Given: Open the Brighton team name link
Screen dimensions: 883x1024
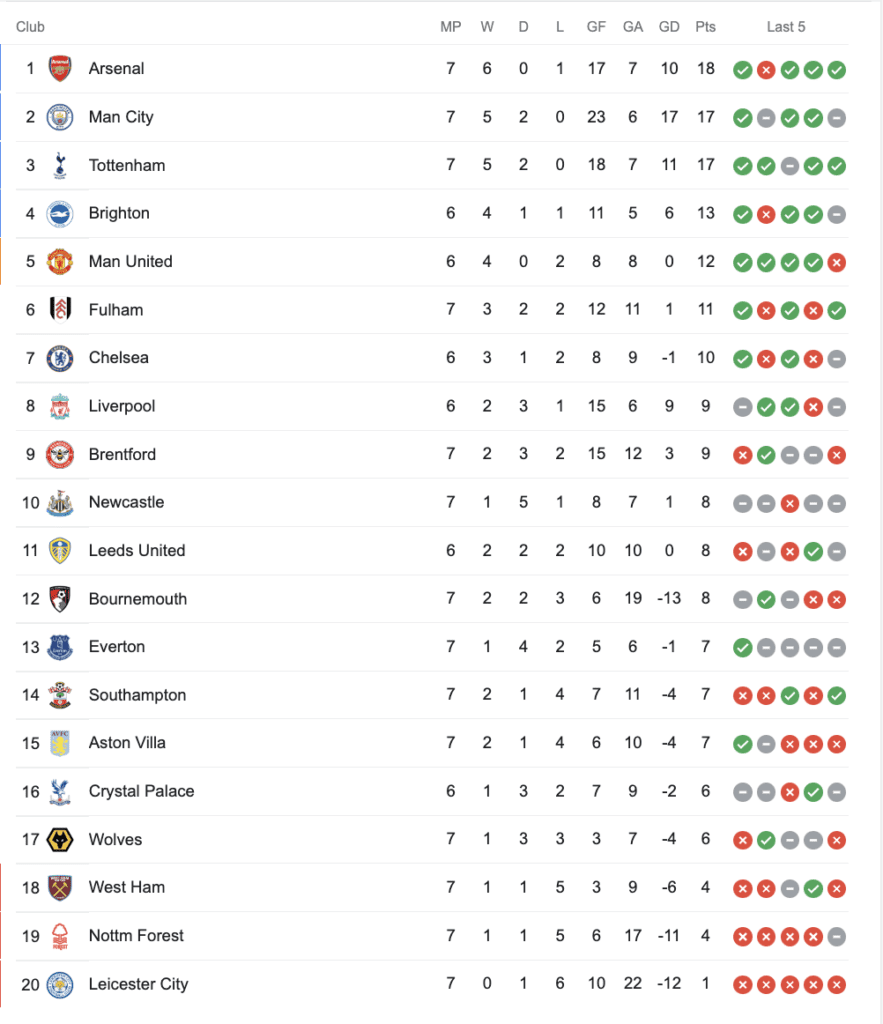Looking at the screenshot, I should pos(119,213).
